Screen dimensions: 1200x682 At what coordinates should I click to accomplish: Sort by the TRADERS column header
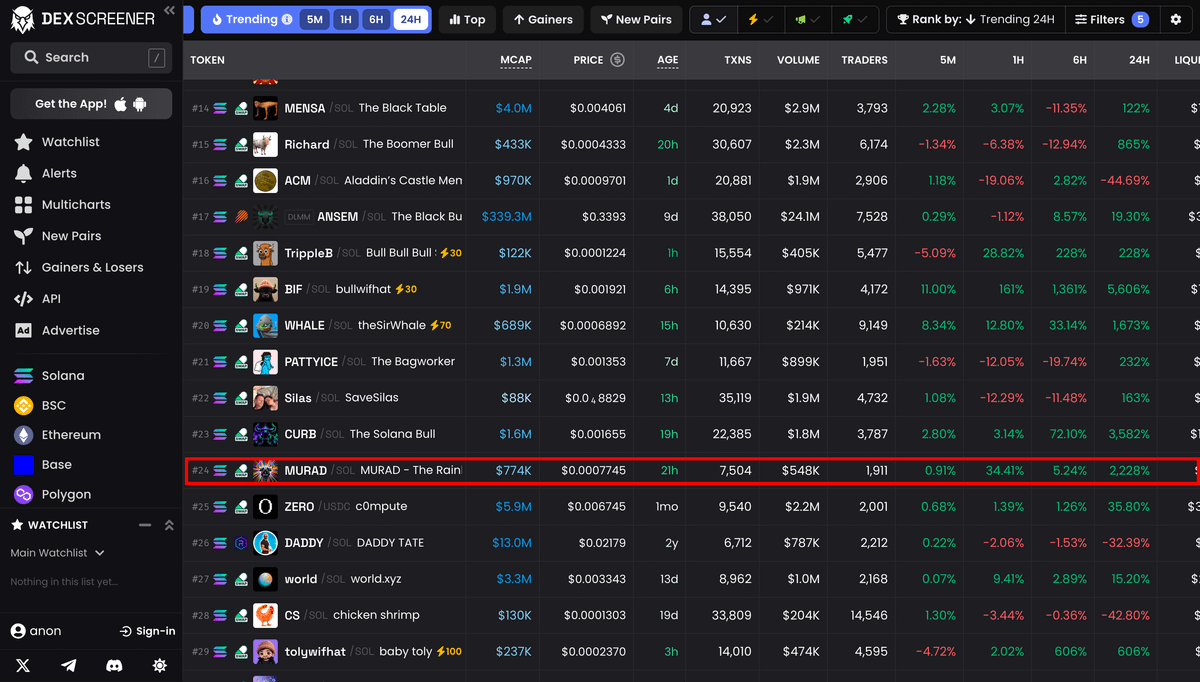864,60
